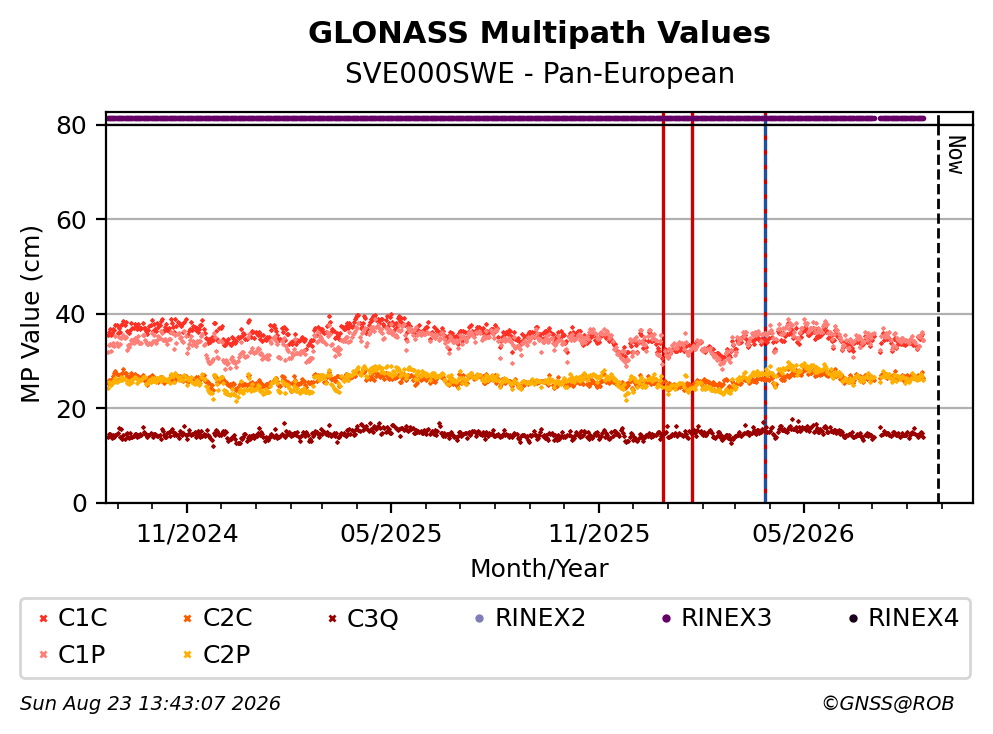993x734 pixels.
Task: Click the C2C orange legend marker
Action: click(x=187, y=619)
